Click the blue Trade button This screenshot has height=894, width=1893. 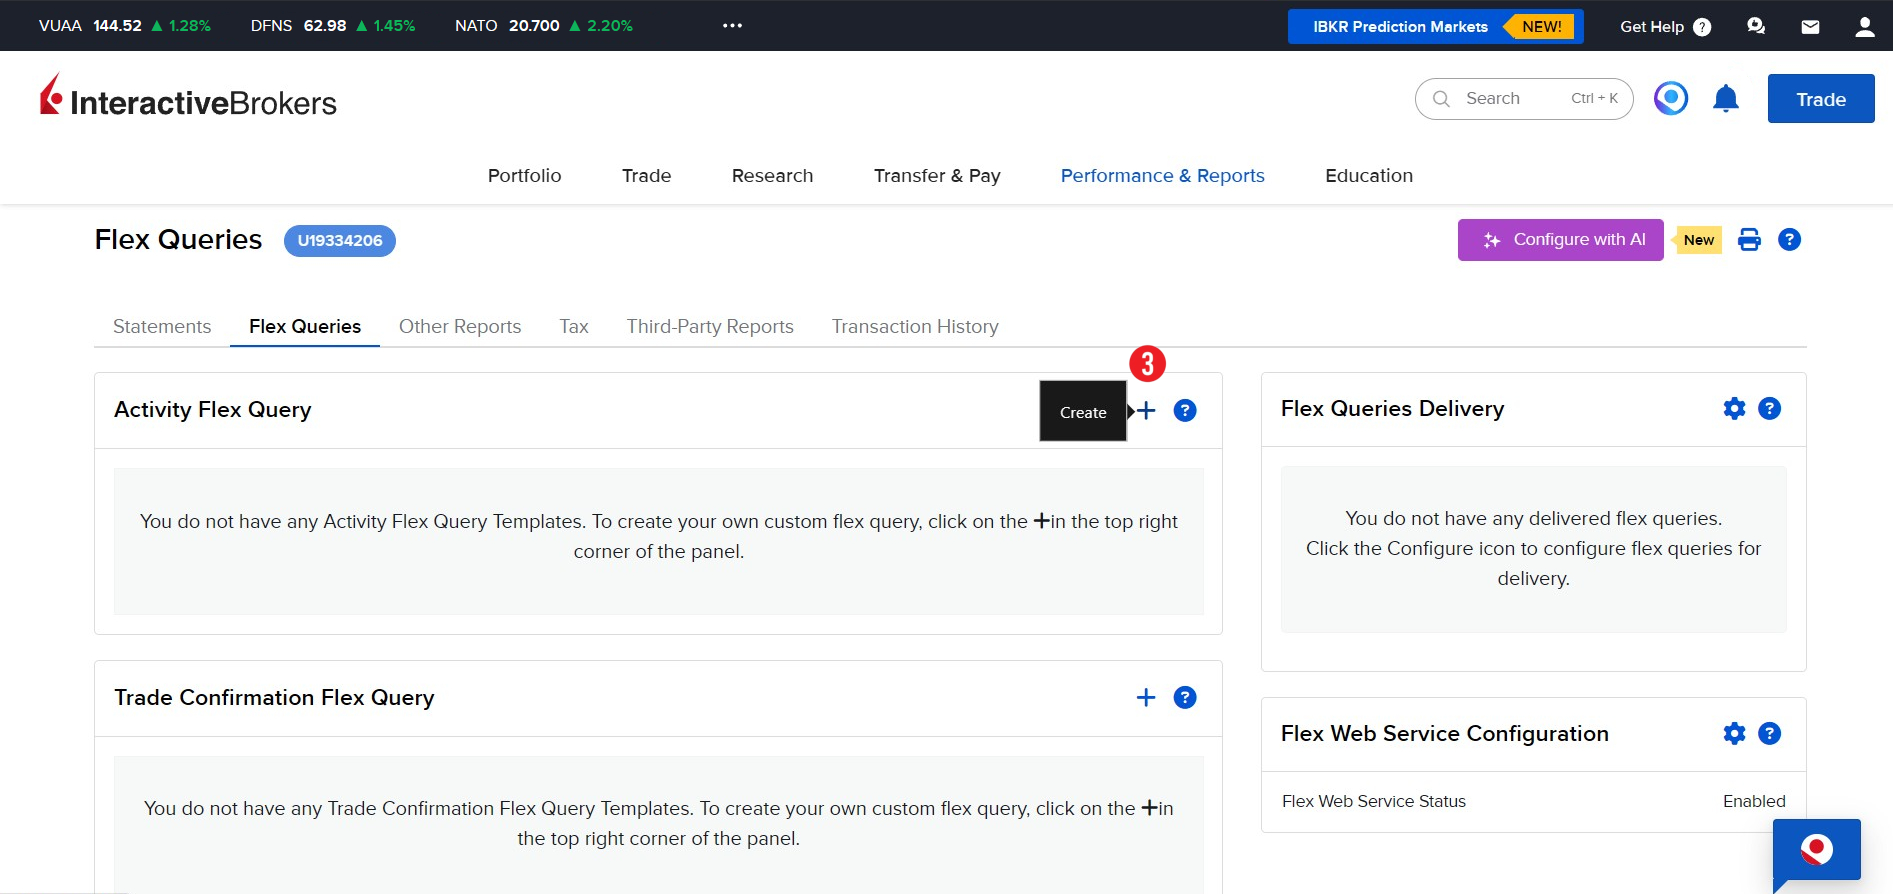[1821, 99]
